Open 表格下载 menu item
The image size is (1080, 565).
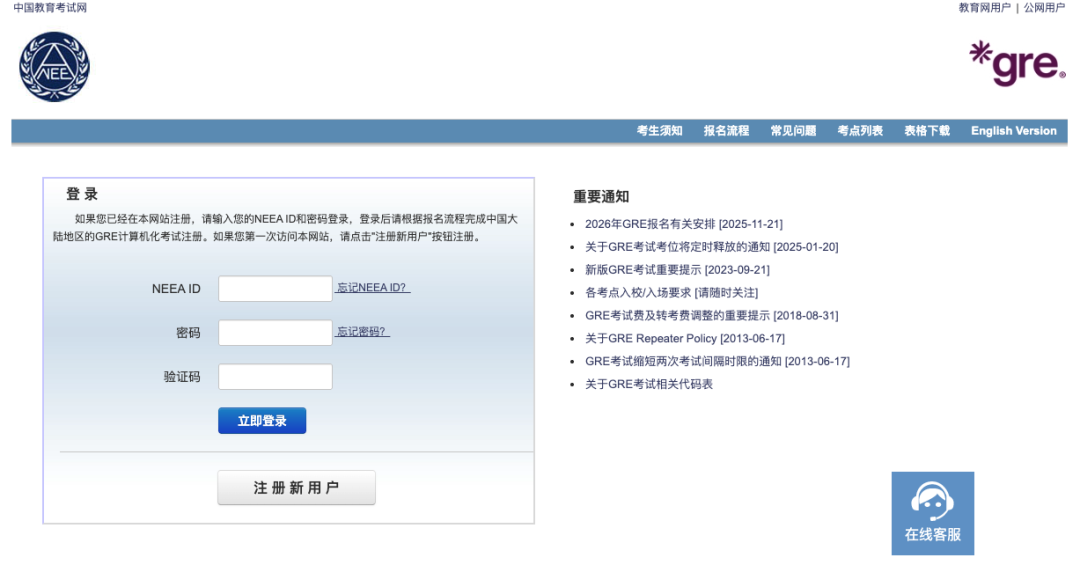[x=926, y=131]
